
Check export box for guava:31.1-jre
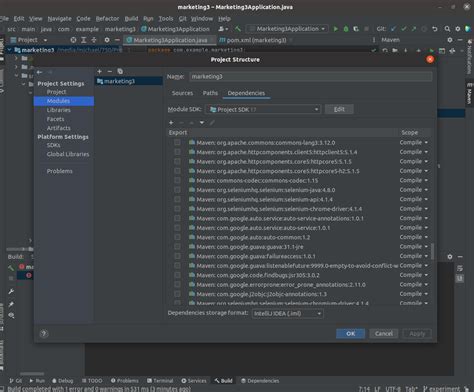pyautogui.click(x=177, y=247)
